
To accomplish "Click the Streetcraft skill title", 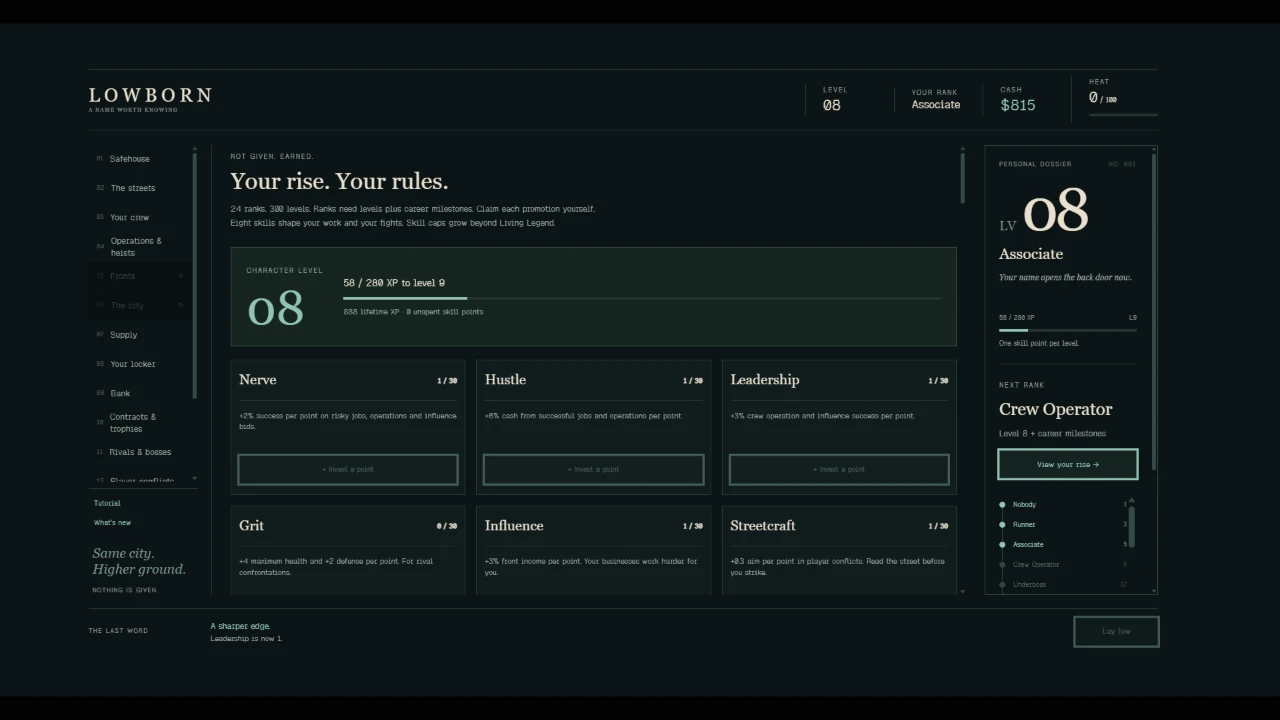I will (763, 526).
